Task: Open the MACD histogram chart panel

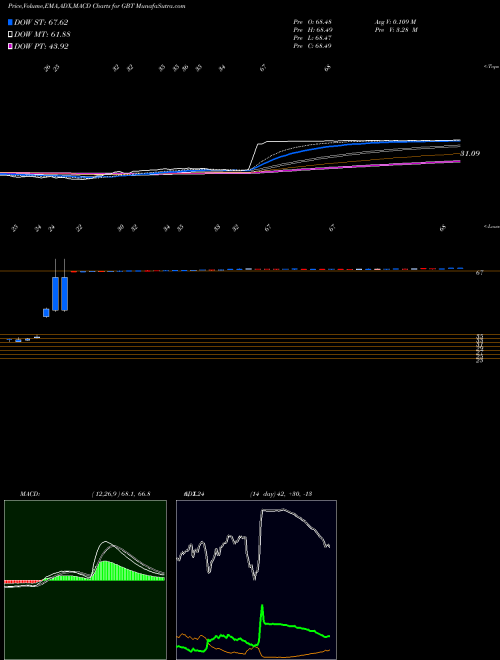Action: click(85, 580)
